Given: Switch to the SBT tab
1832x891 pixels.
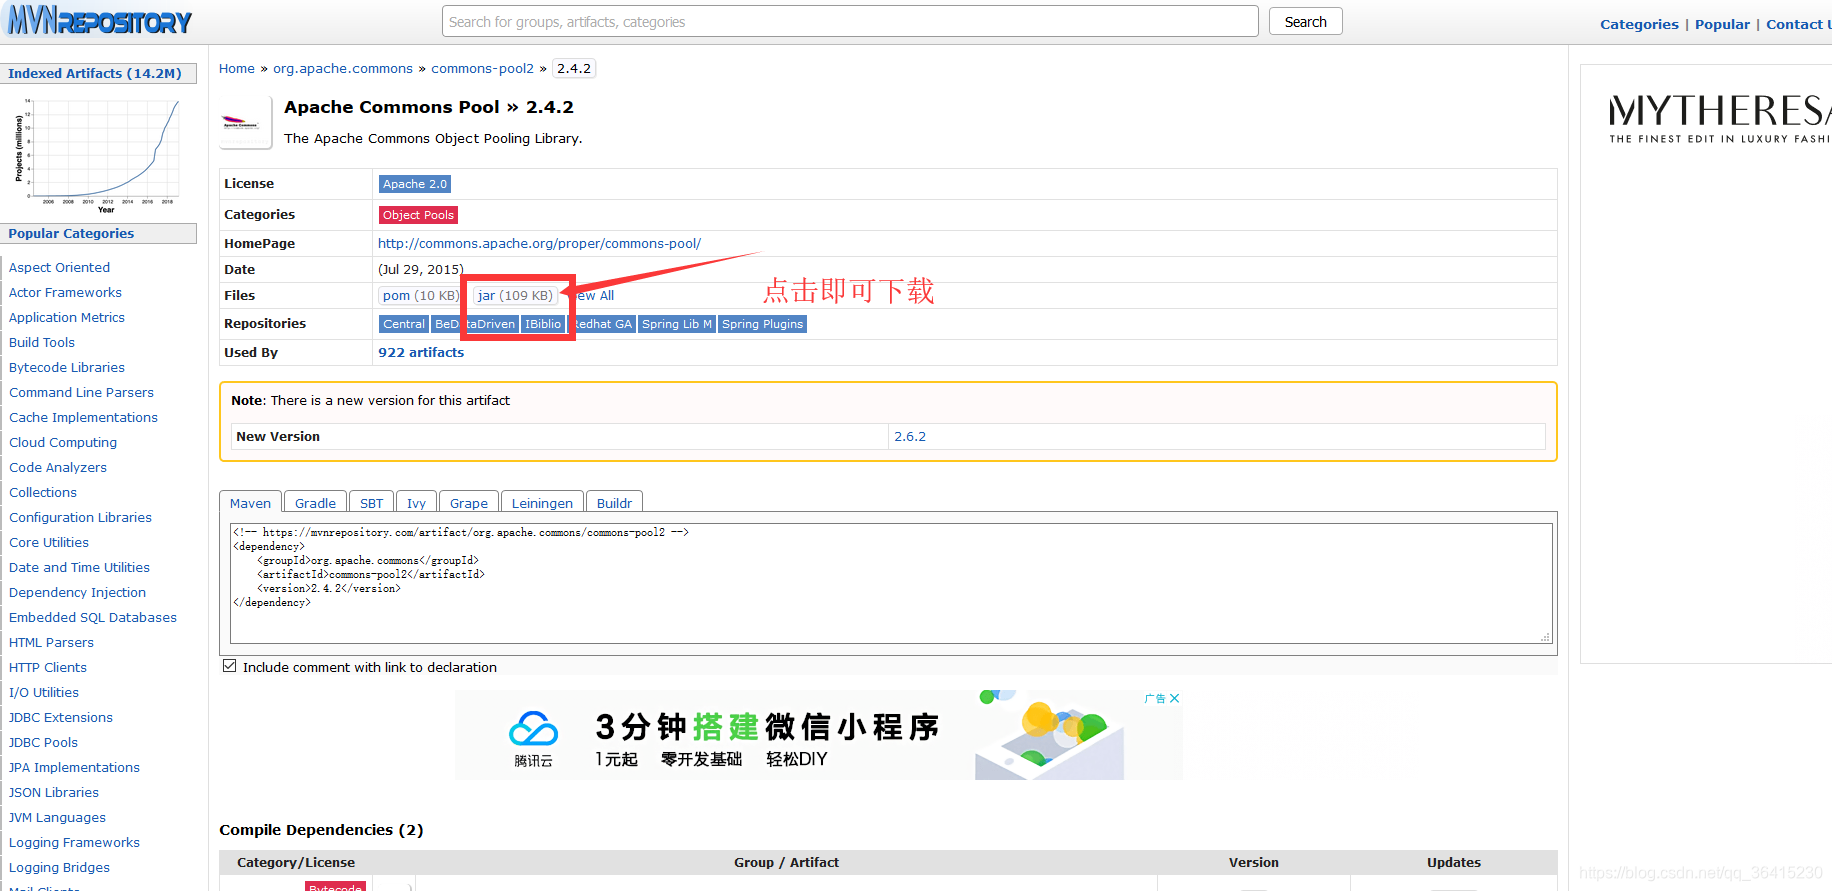Looking at the screenshot, I should 371,503.
